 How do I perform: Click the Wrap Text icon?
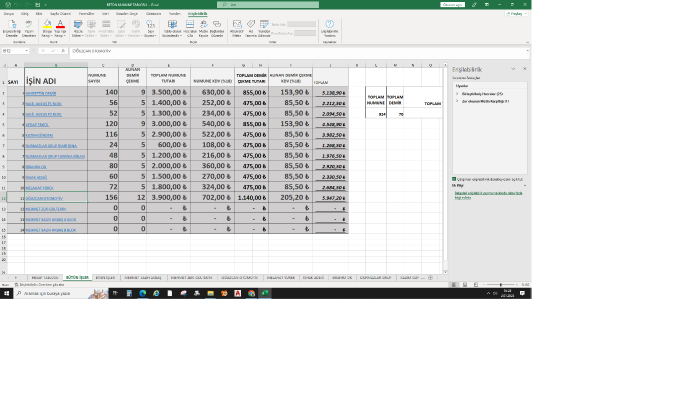click(x=204, y=25)
